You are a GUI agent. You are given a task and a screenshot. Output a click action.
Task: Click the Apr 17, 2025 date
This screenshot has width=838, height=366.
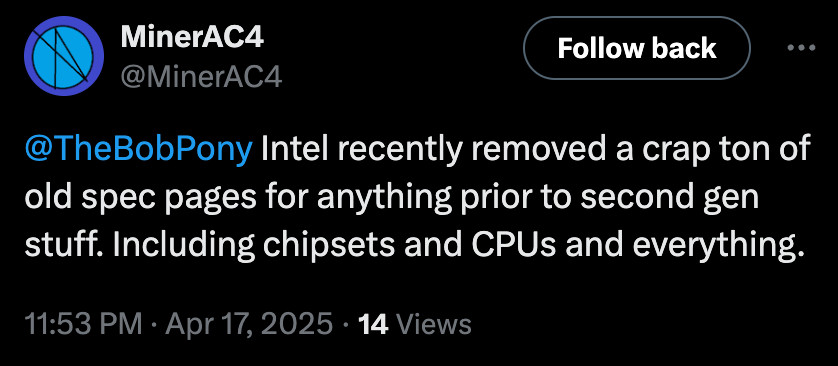click(x=249, y=325)
